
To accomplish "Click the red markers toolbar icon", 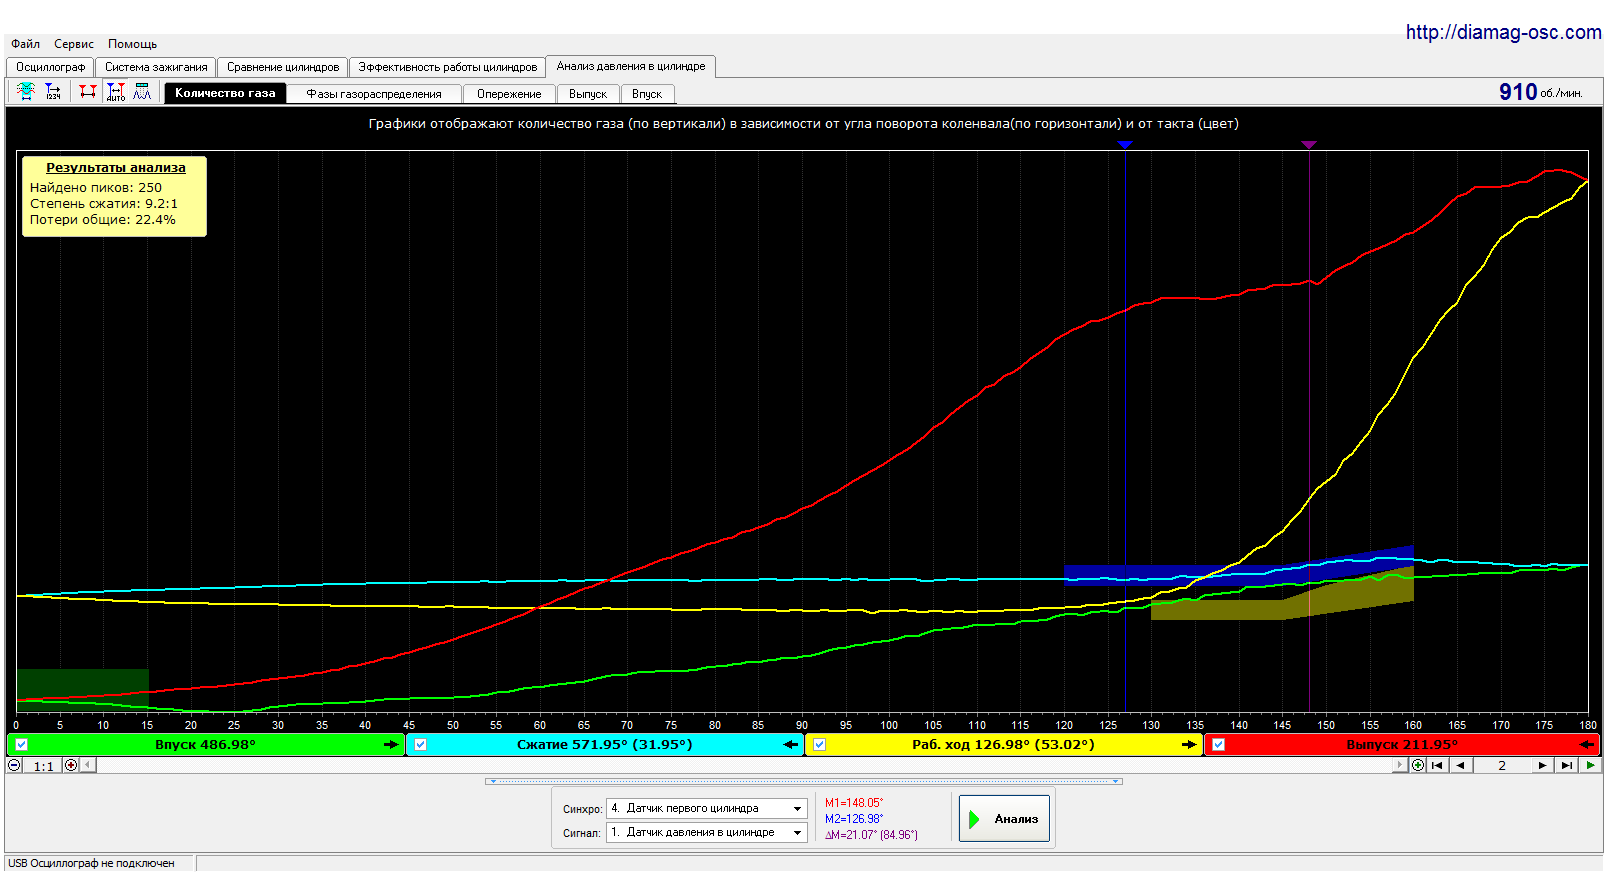I will coord(88,92).
